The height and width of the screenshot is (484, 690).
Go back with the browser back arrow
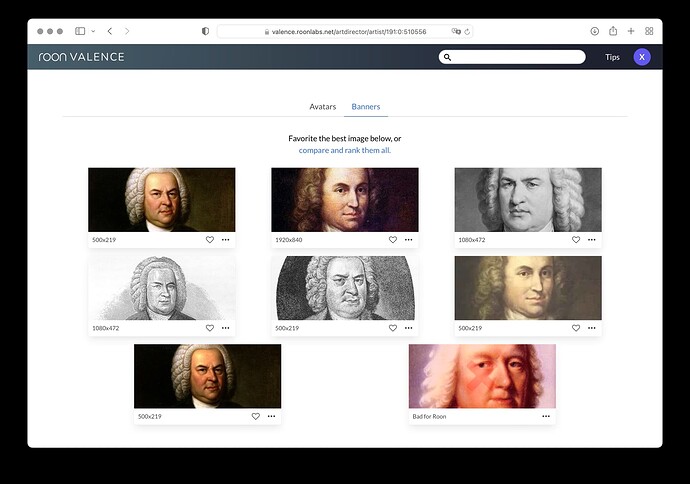click(110, 31)
